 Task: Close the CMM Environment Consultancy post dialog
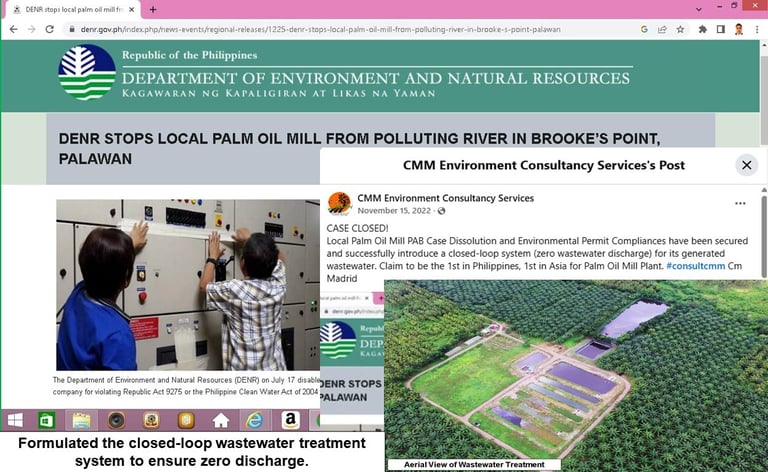click(x=746, y=165)
